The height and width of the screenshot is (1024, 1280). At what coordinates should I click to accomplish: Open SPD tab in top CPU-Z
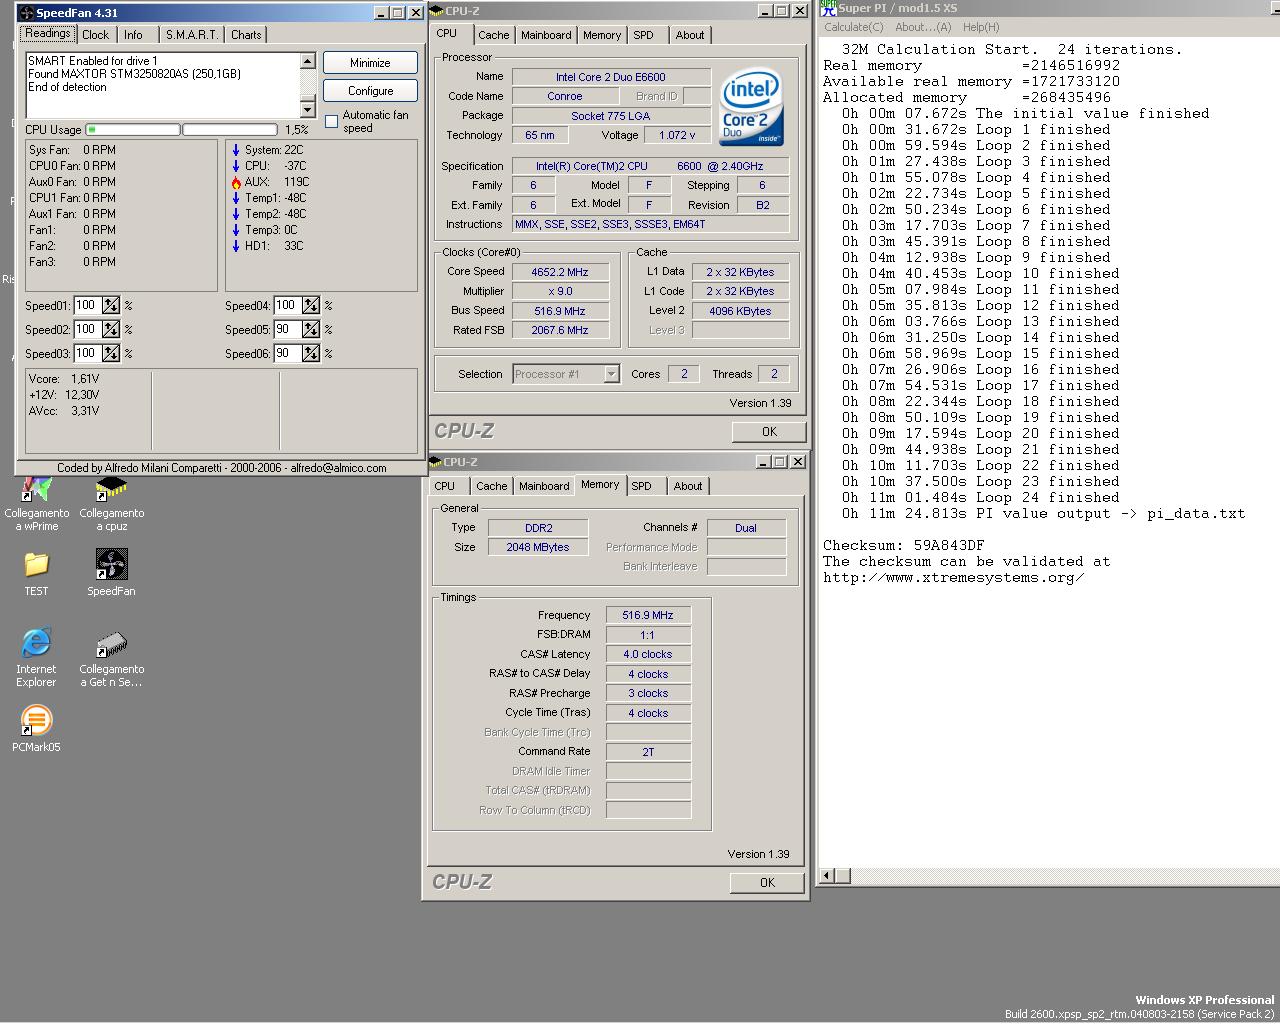coord(644,35)
